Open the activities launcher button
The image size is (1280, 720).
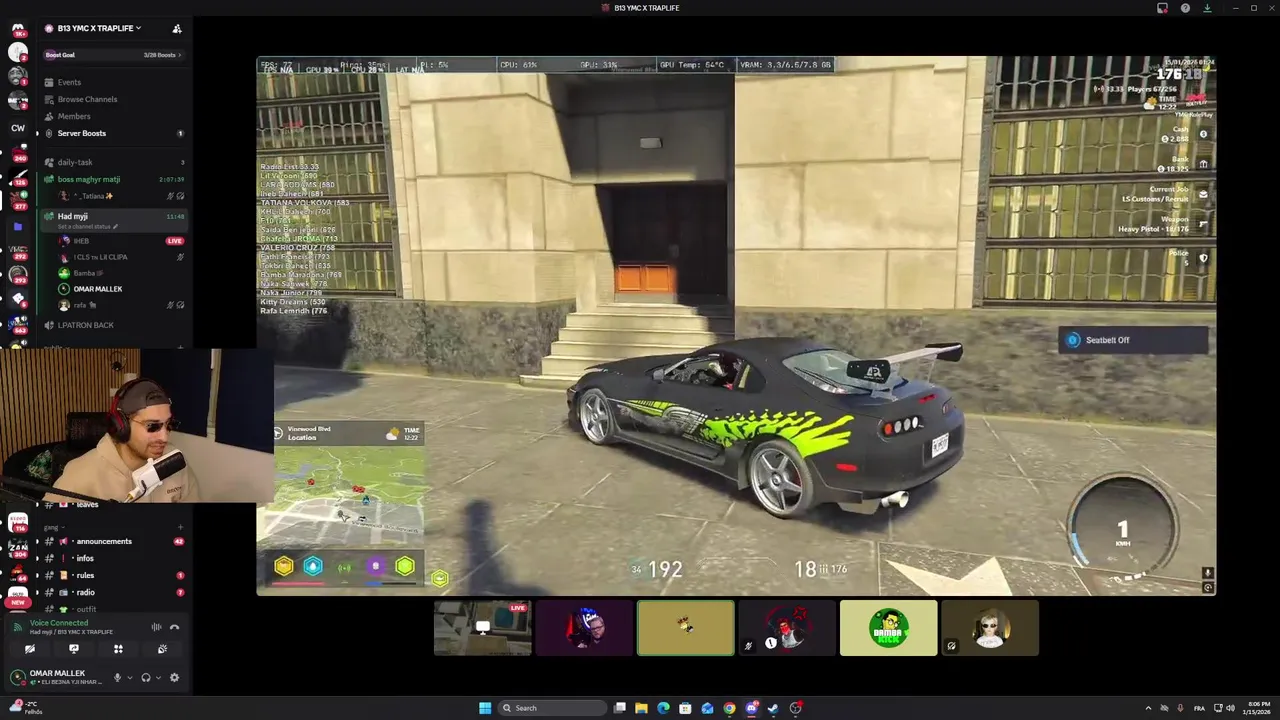coord(118,649)
